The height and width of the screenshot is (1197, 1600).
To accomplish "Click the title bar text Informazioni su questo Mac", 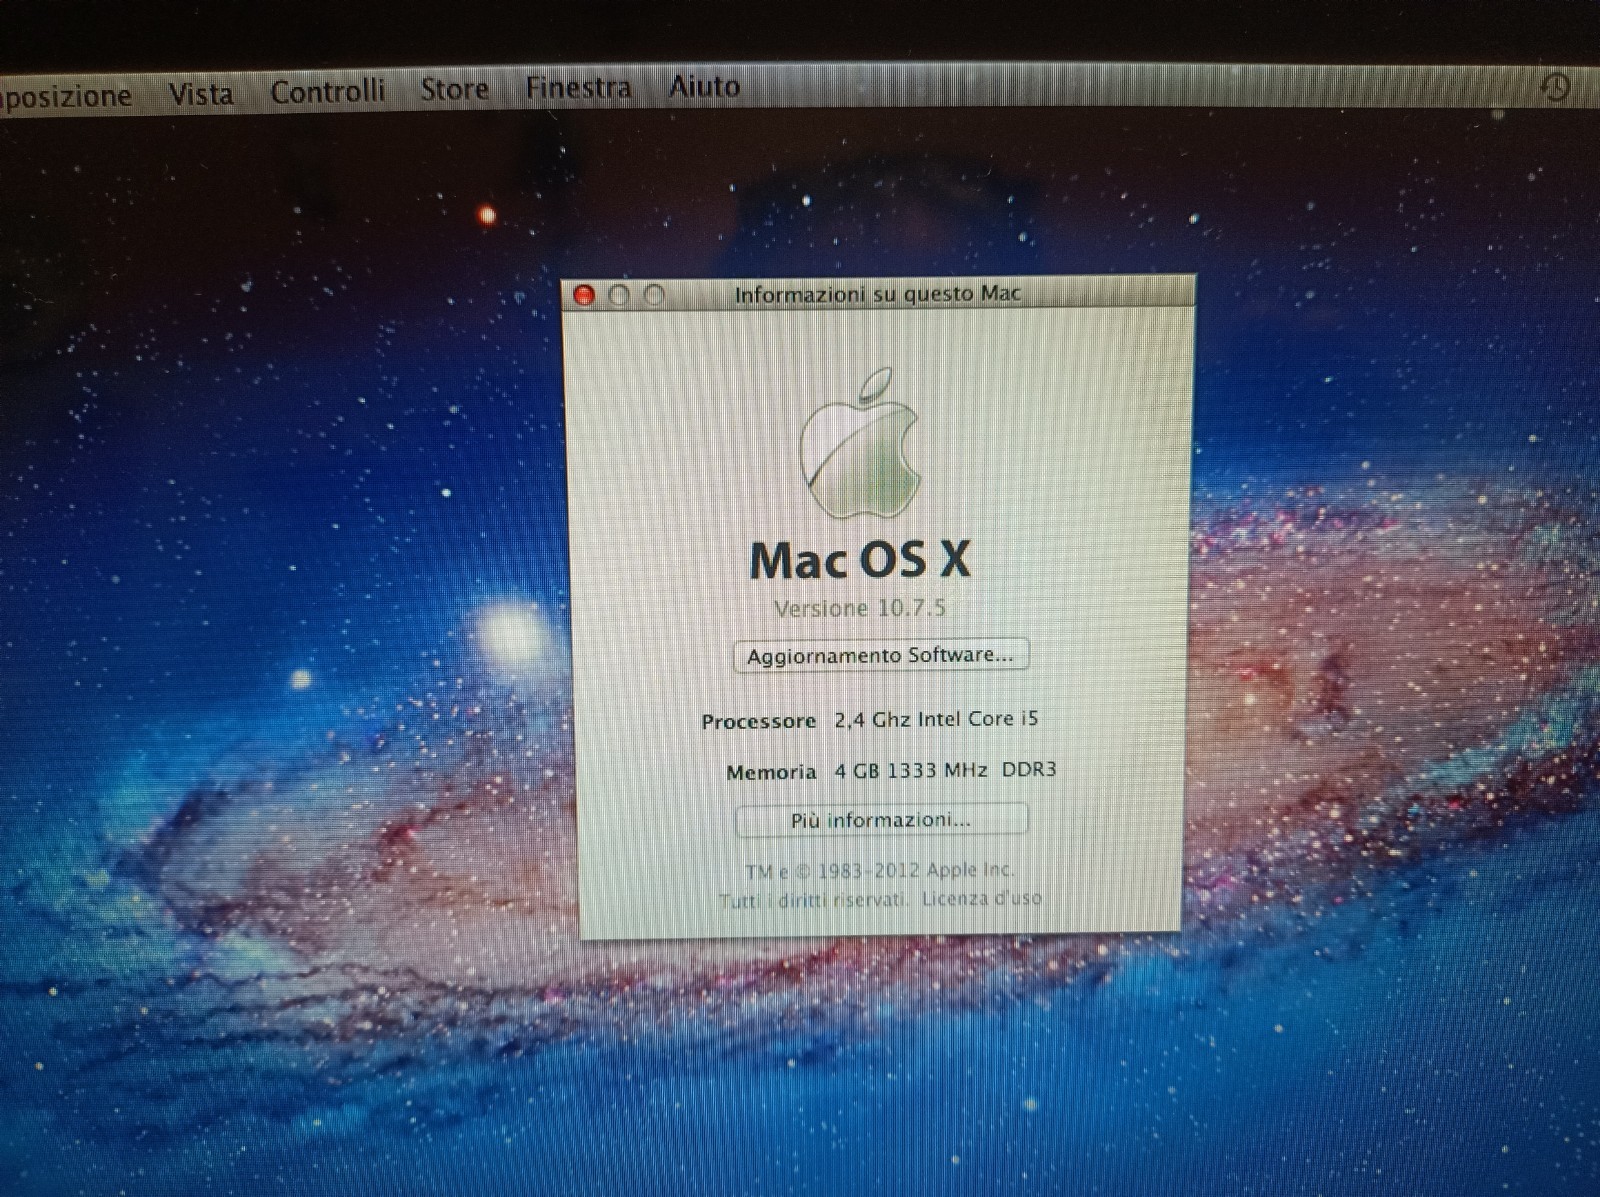I will pos(877,294).
